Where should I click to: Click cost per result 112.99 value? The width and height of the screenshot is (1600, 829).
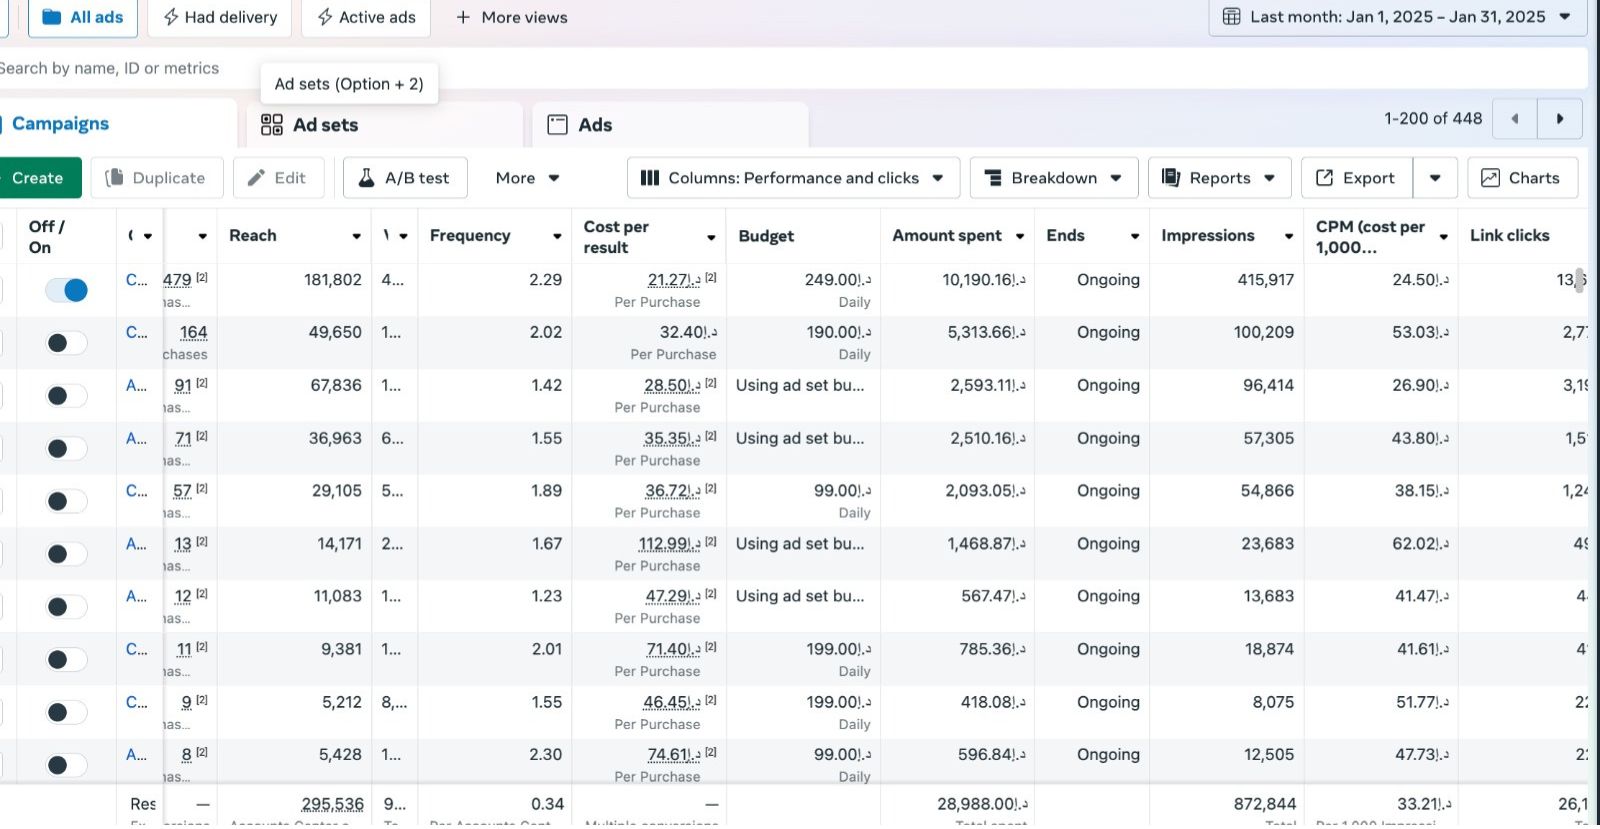(670, 544)
